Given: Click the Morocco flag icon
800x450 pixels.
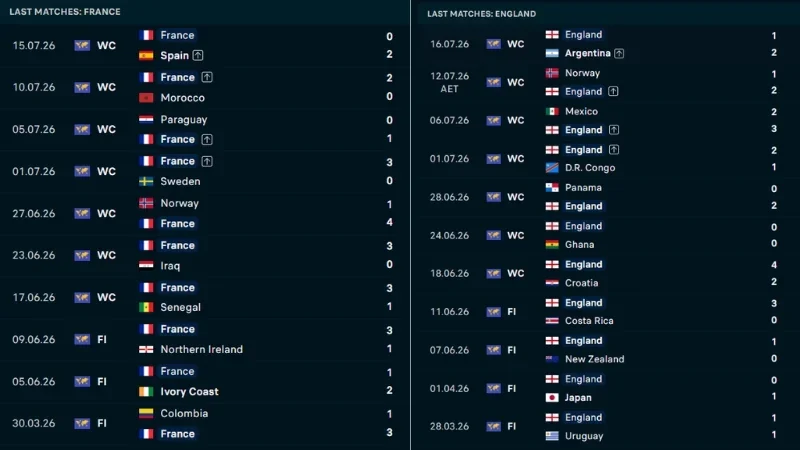Looking at the screenshot, I should 146,97.
